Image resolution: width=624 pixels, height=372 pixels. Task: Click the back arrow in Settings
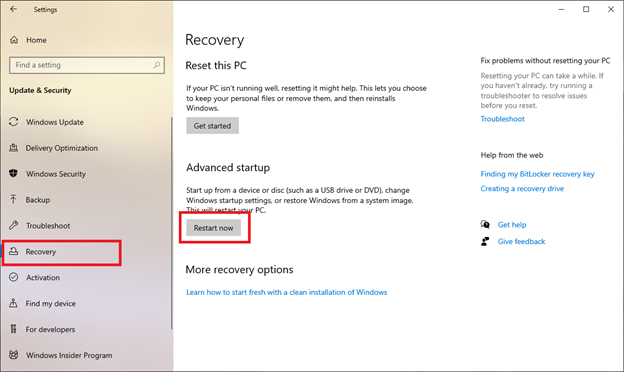click(x=14, y=9)
